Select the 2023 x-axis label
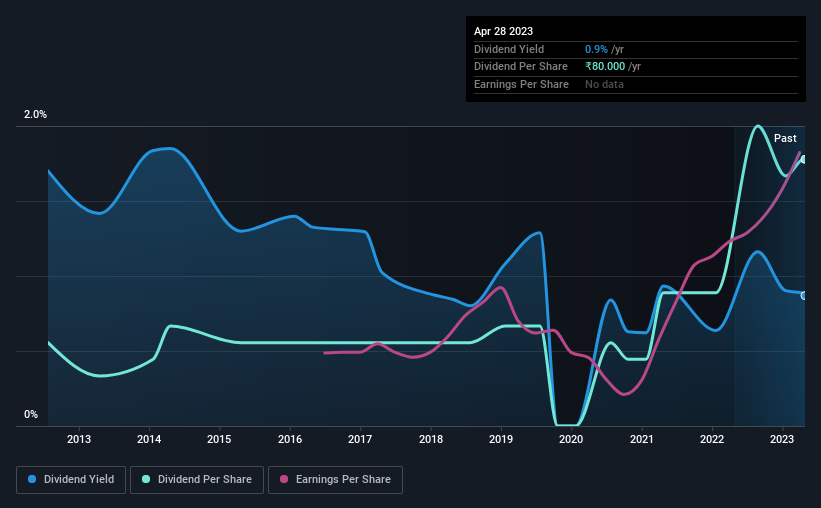821x508 pixels. point(782,439)
